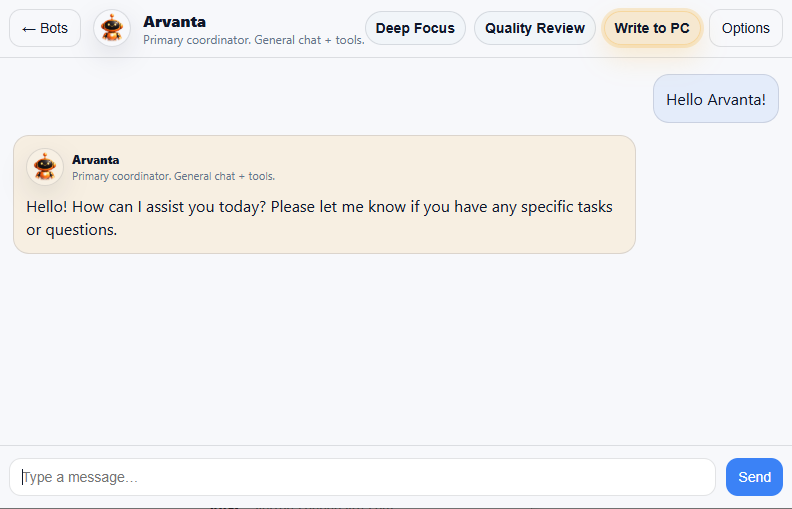
Task: Click the reply subtitle 'Primary coordinator. General chat + tools.'
Action: coord(173,176)
